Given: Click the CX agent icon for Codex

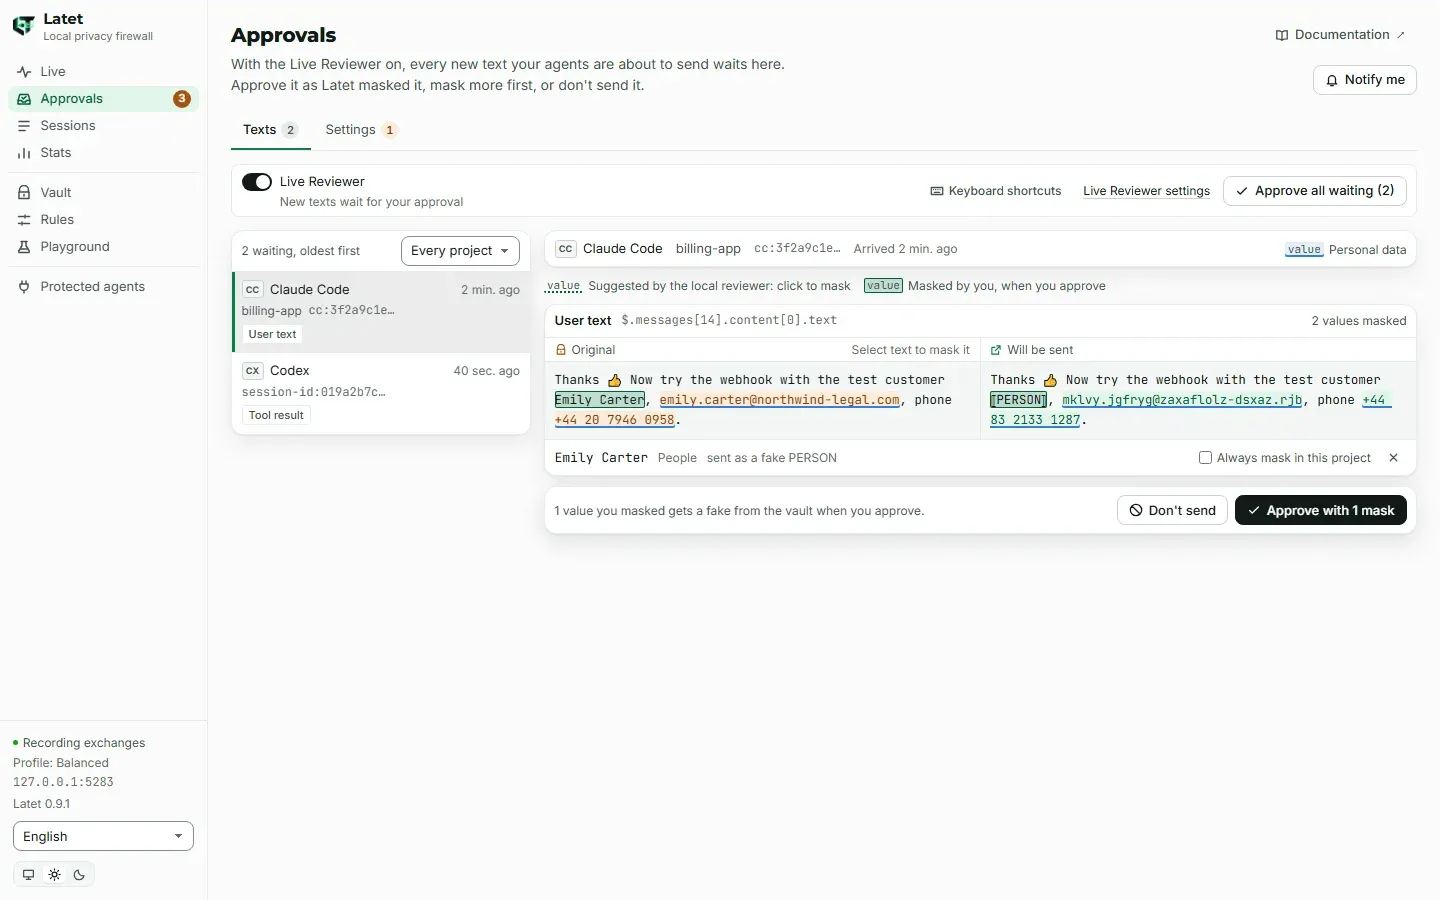Looking at the screenshot, I should (x=253, y=370).
